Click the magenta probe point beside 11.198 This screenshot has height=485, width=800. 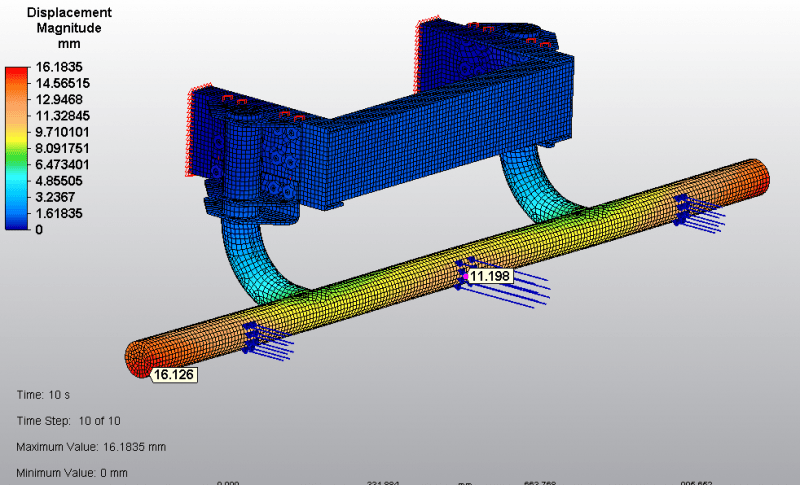point(465,276)
